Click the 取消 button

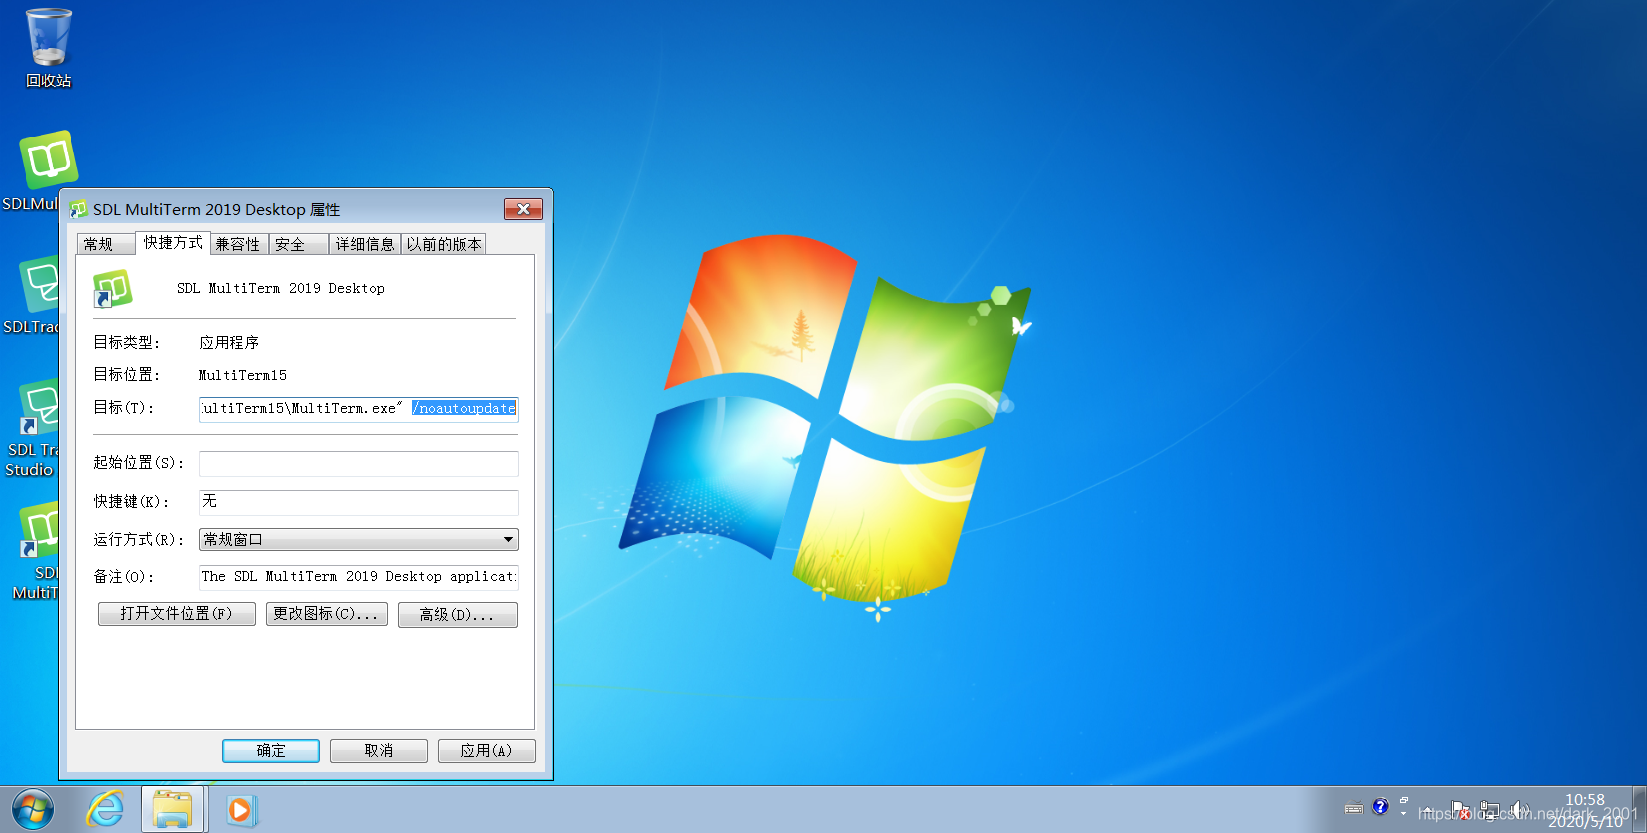[379, 751]
